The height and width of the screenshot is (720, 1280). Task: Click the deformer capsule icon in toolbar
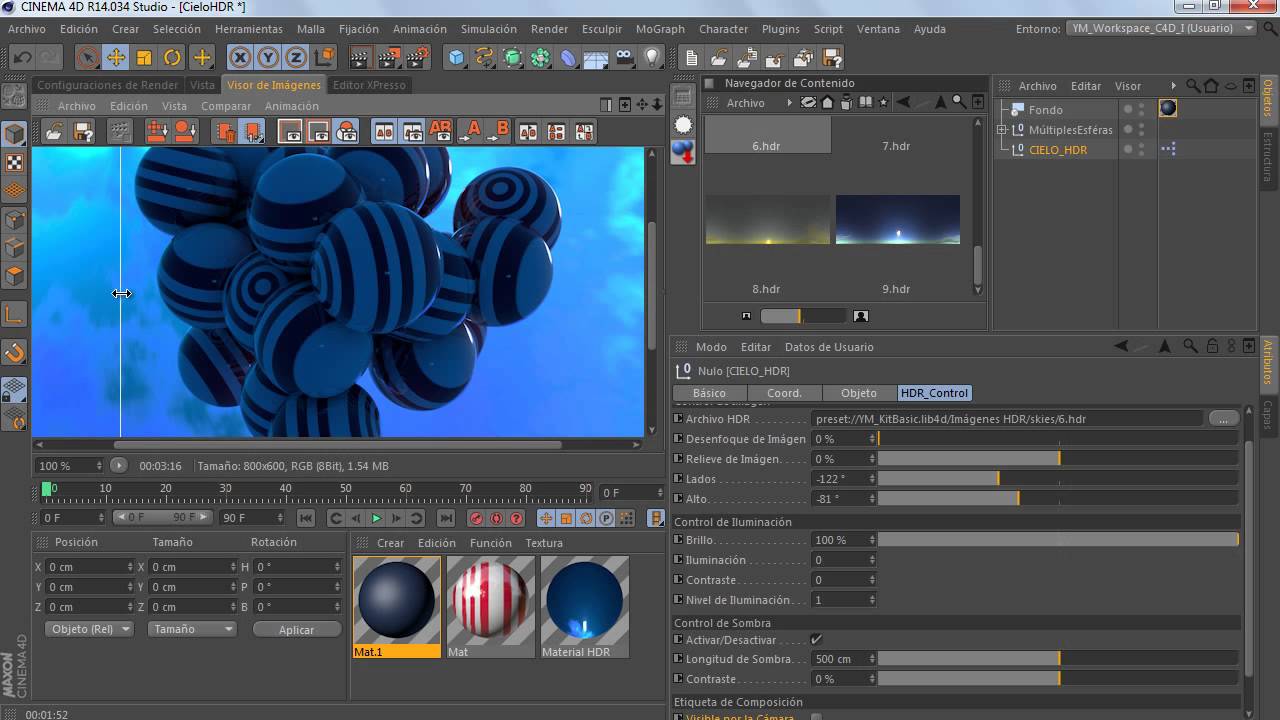coord(568,57)
